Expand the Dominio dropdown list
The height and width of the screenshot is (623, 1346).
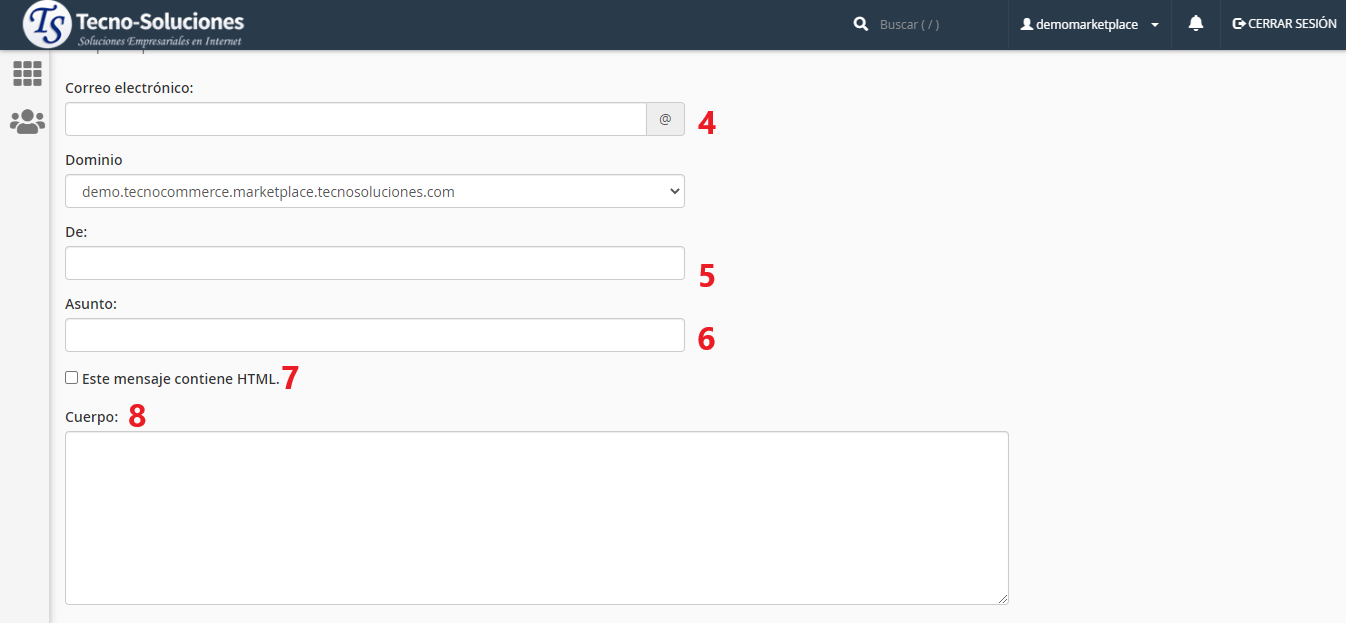pyautogui.click(x=375, y=191)
